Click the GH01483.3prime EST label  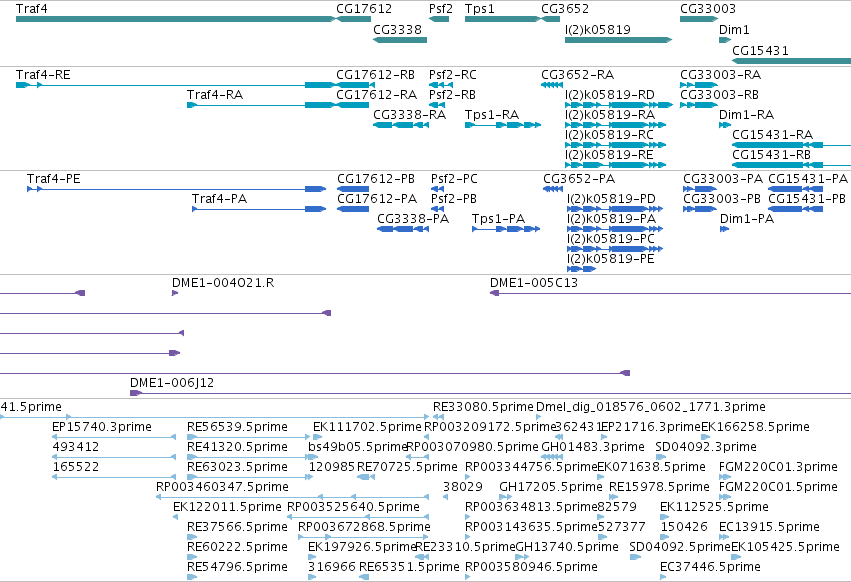(593, 447)
